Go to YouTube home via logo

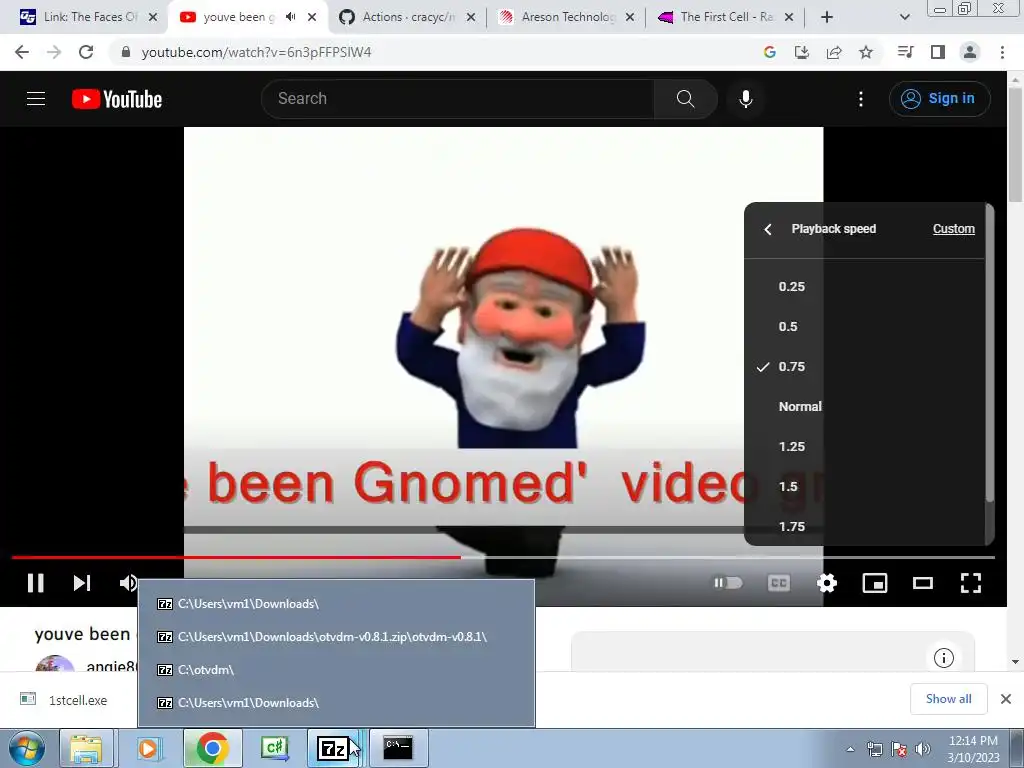pos(117,99)
